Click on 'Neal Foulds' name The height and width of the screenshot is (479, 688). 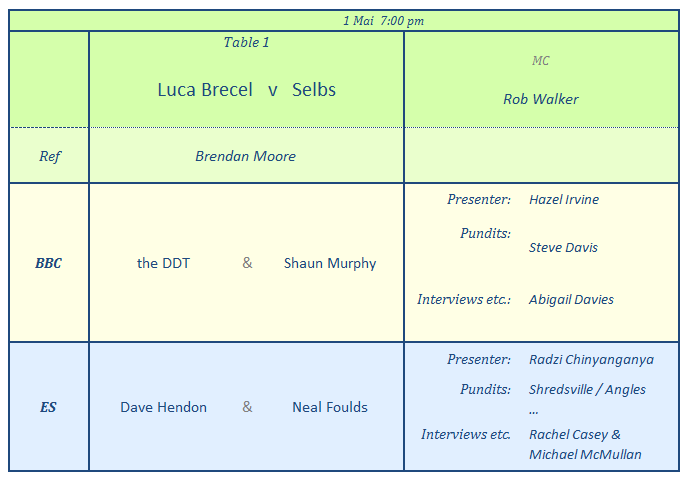pos(330,407)
